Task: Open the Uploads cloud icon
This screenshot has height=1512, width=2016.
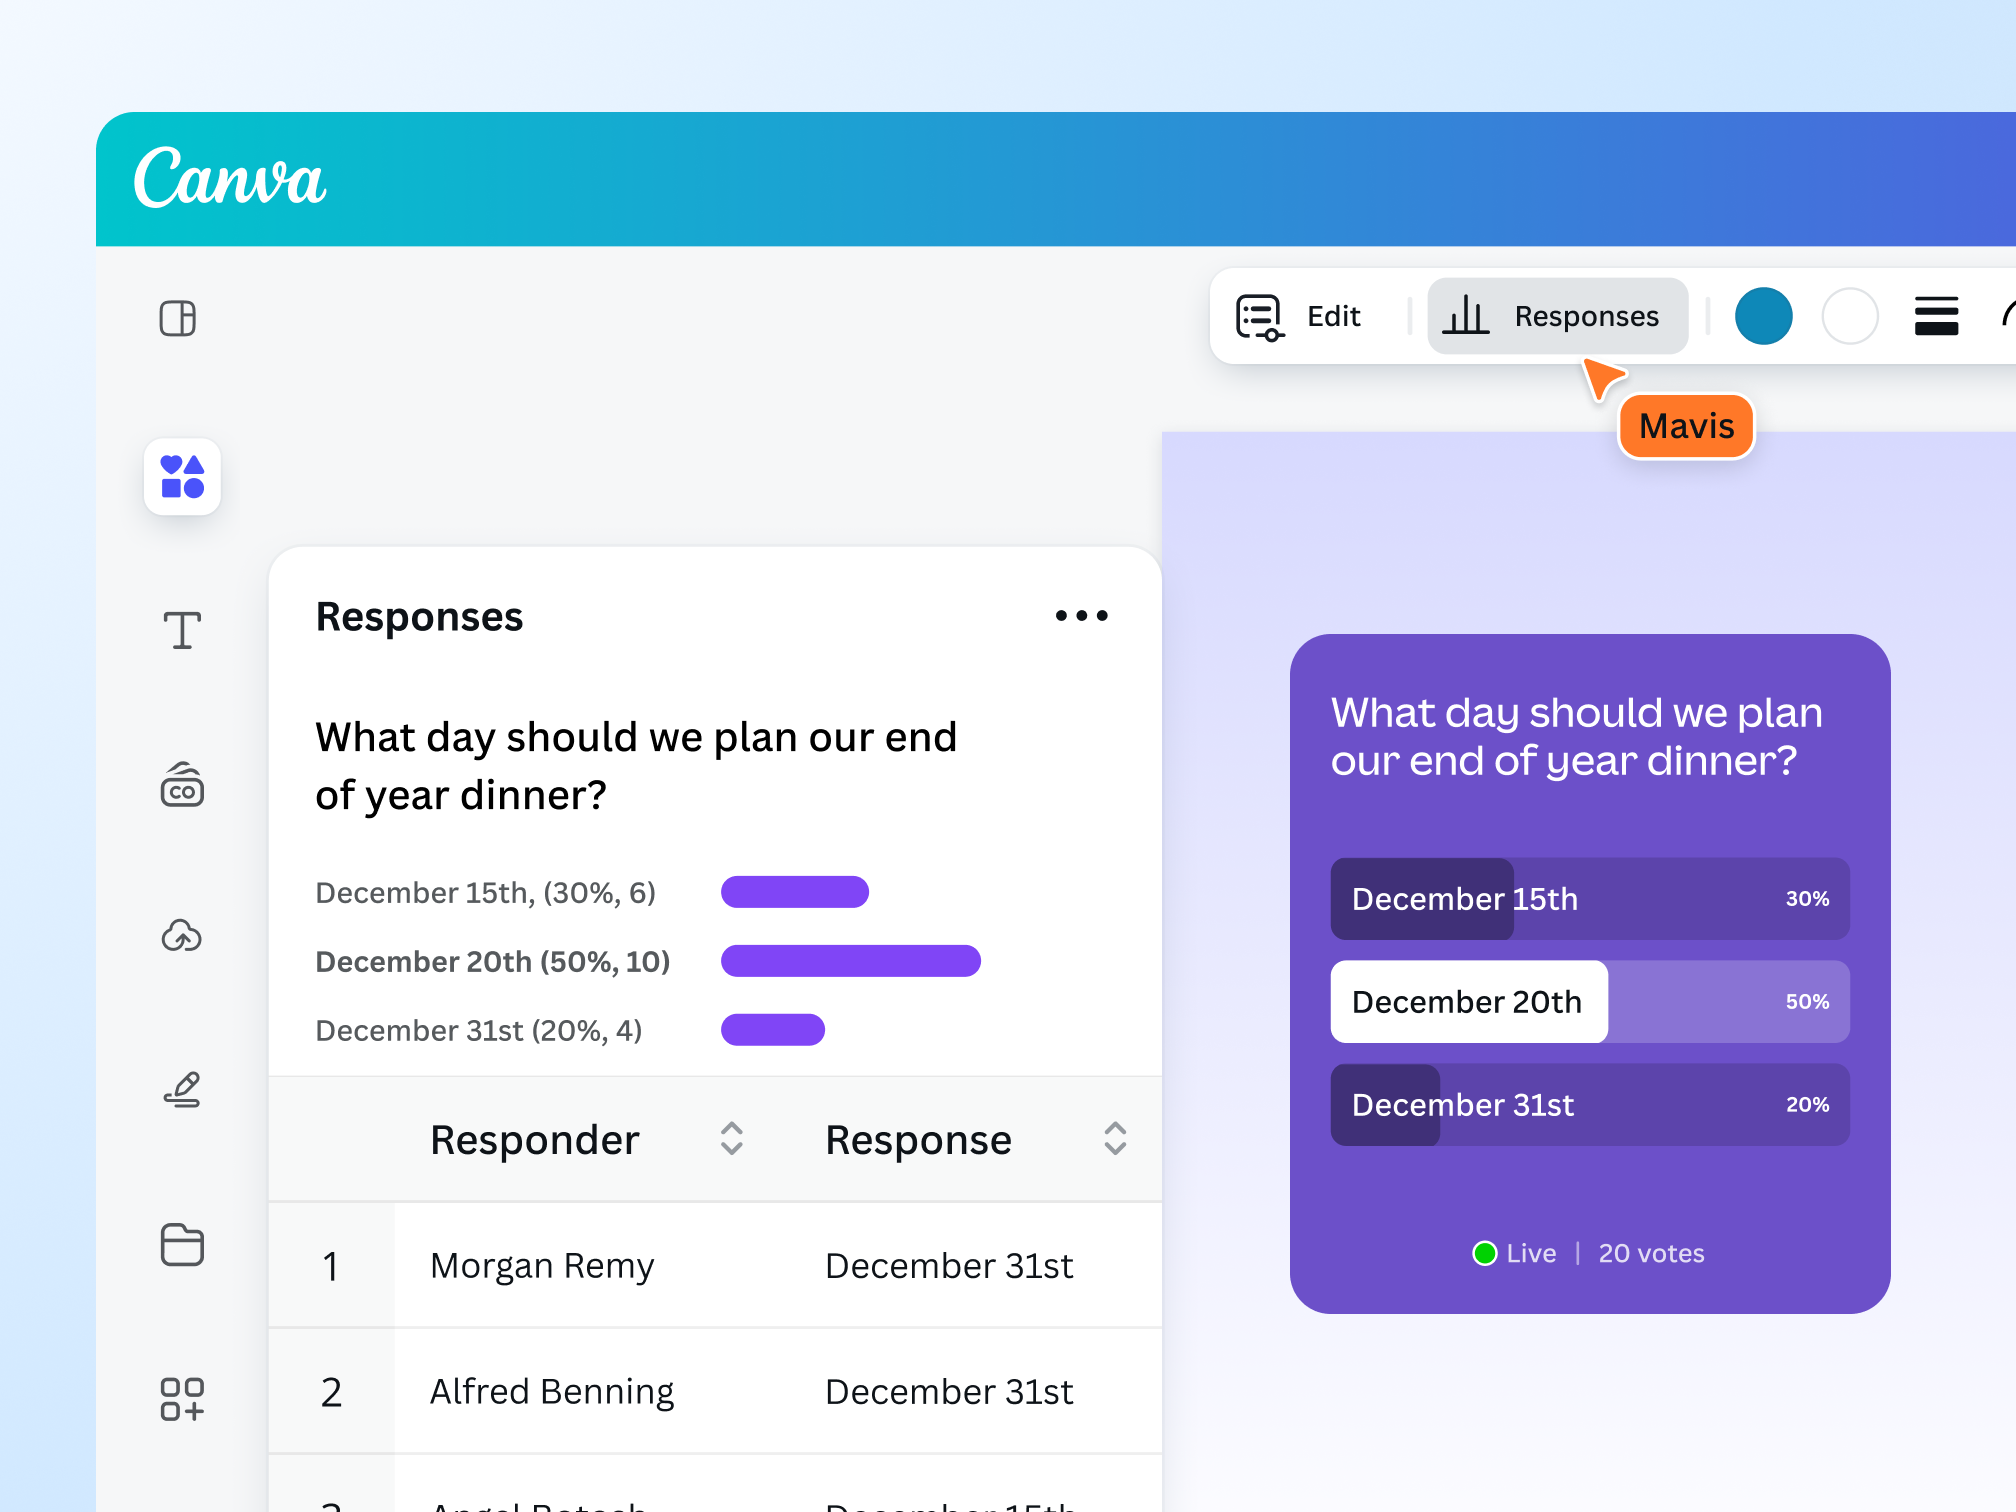Action: tap(182, 936)
